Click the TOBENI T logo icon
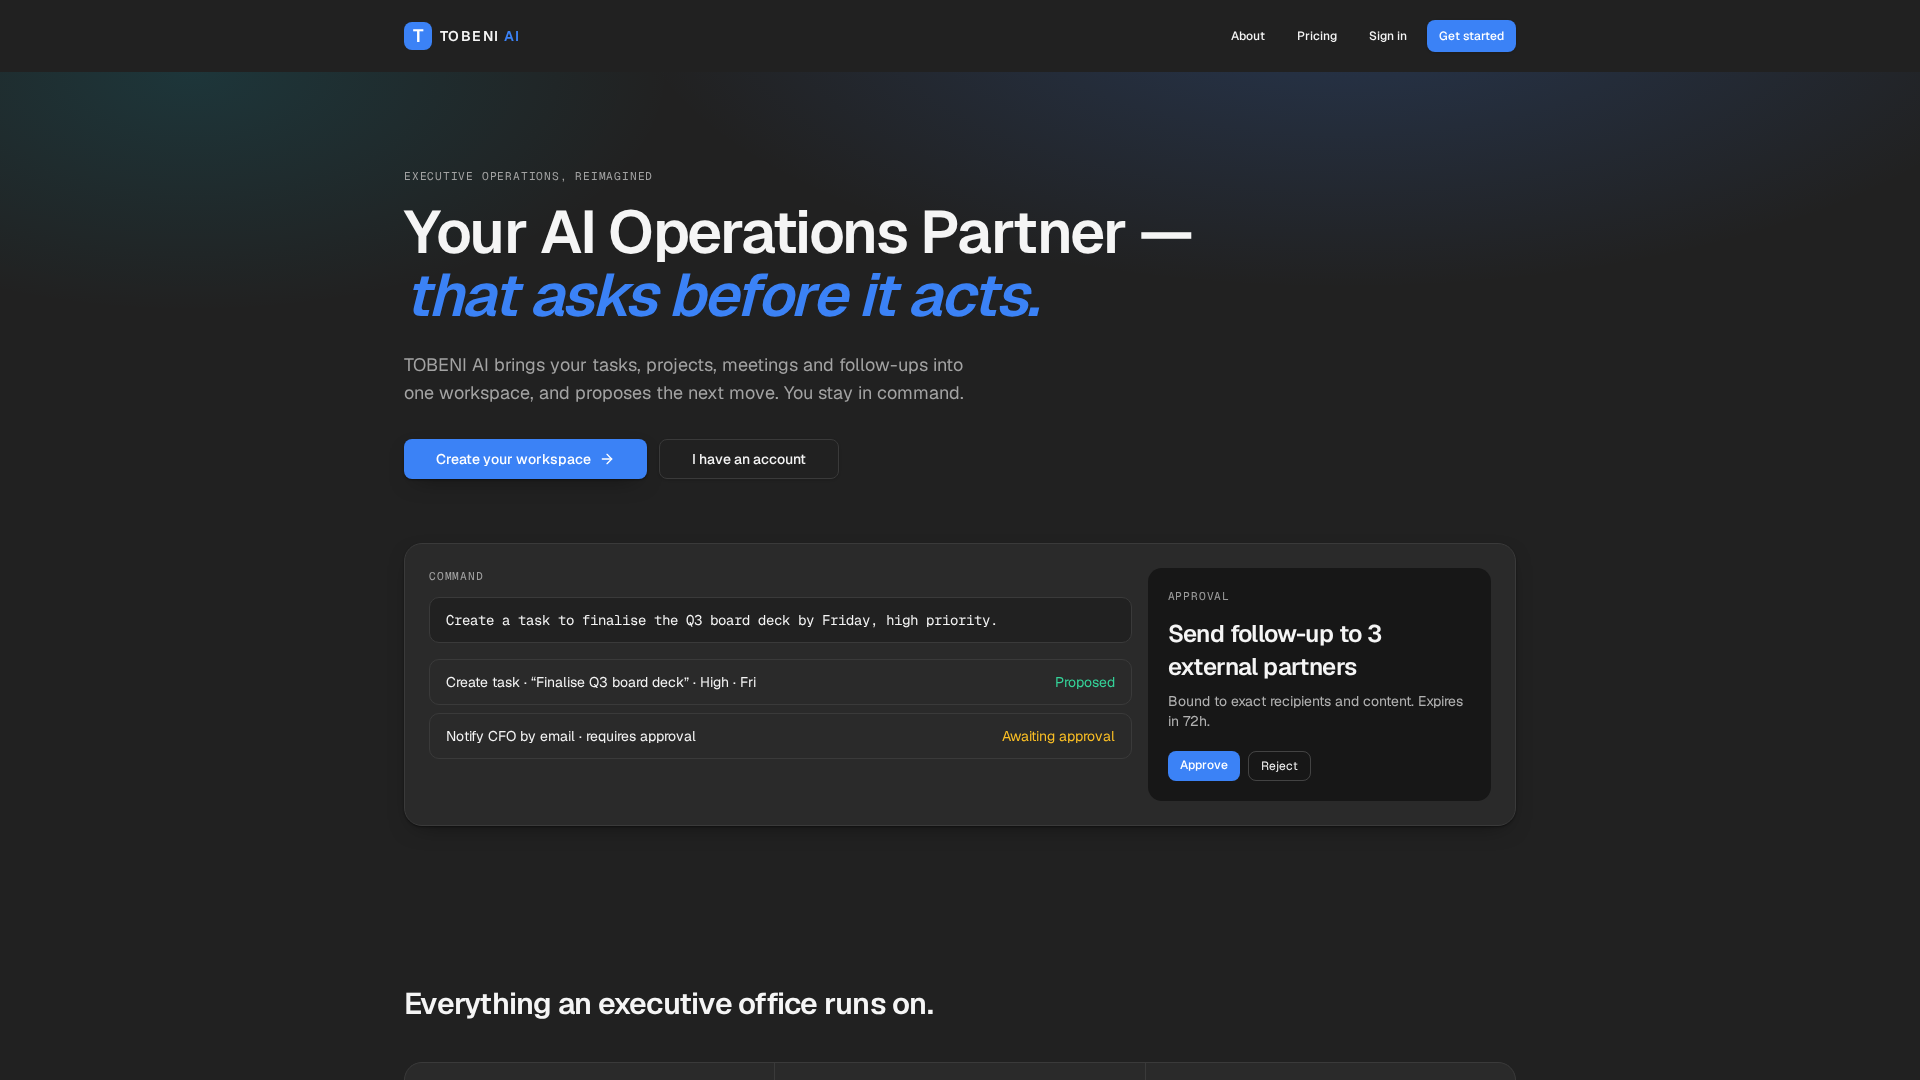The width and height of the screenshot is (1920, 1080). (x=418, y=36)
